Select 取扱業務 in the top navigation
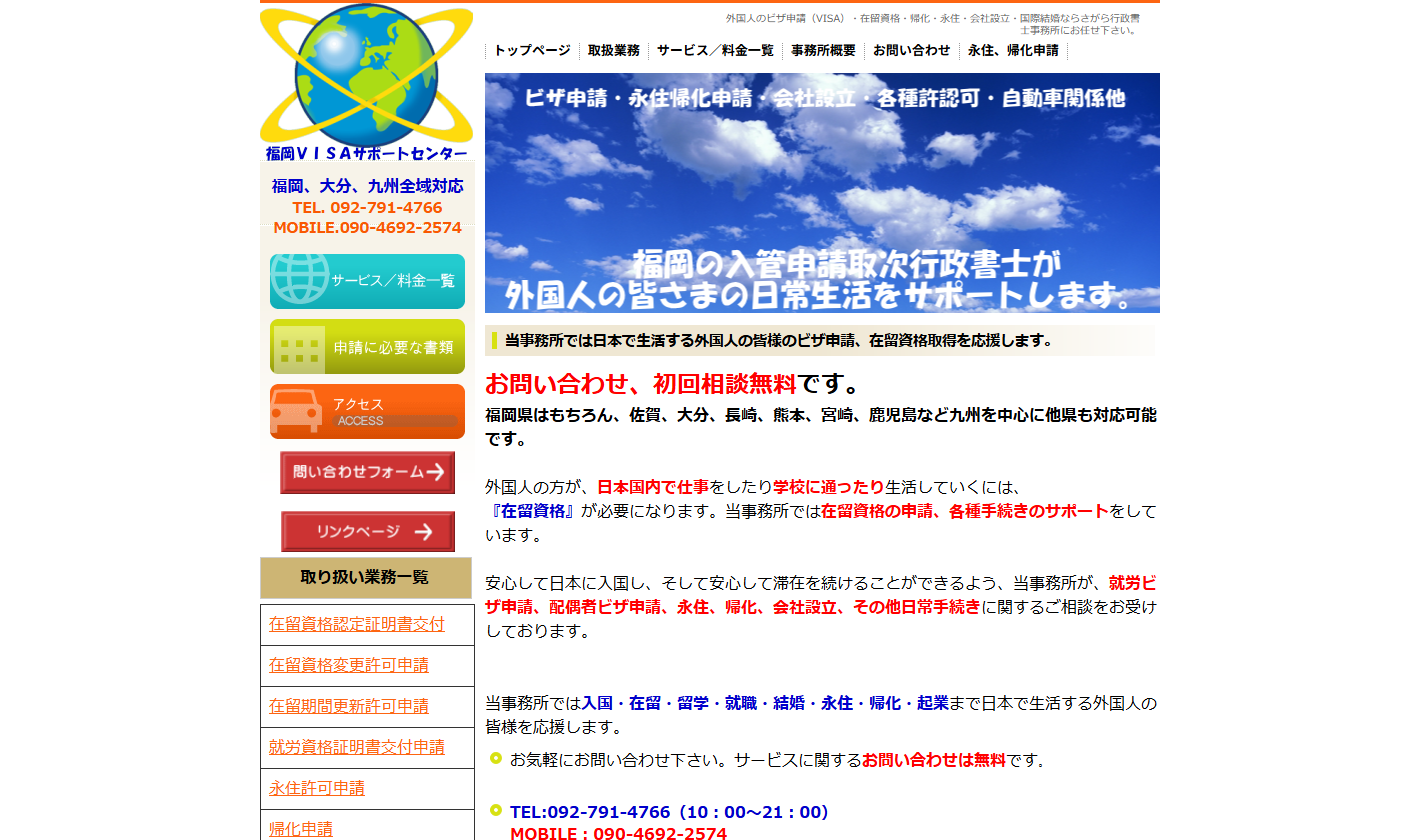1420x840 pixels. point(613,50)
